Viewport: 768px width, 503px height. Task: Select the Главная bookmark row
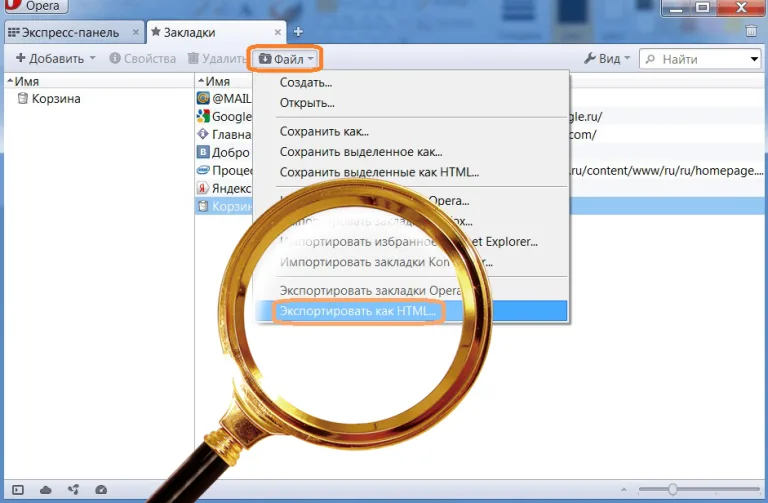[224, 134]
